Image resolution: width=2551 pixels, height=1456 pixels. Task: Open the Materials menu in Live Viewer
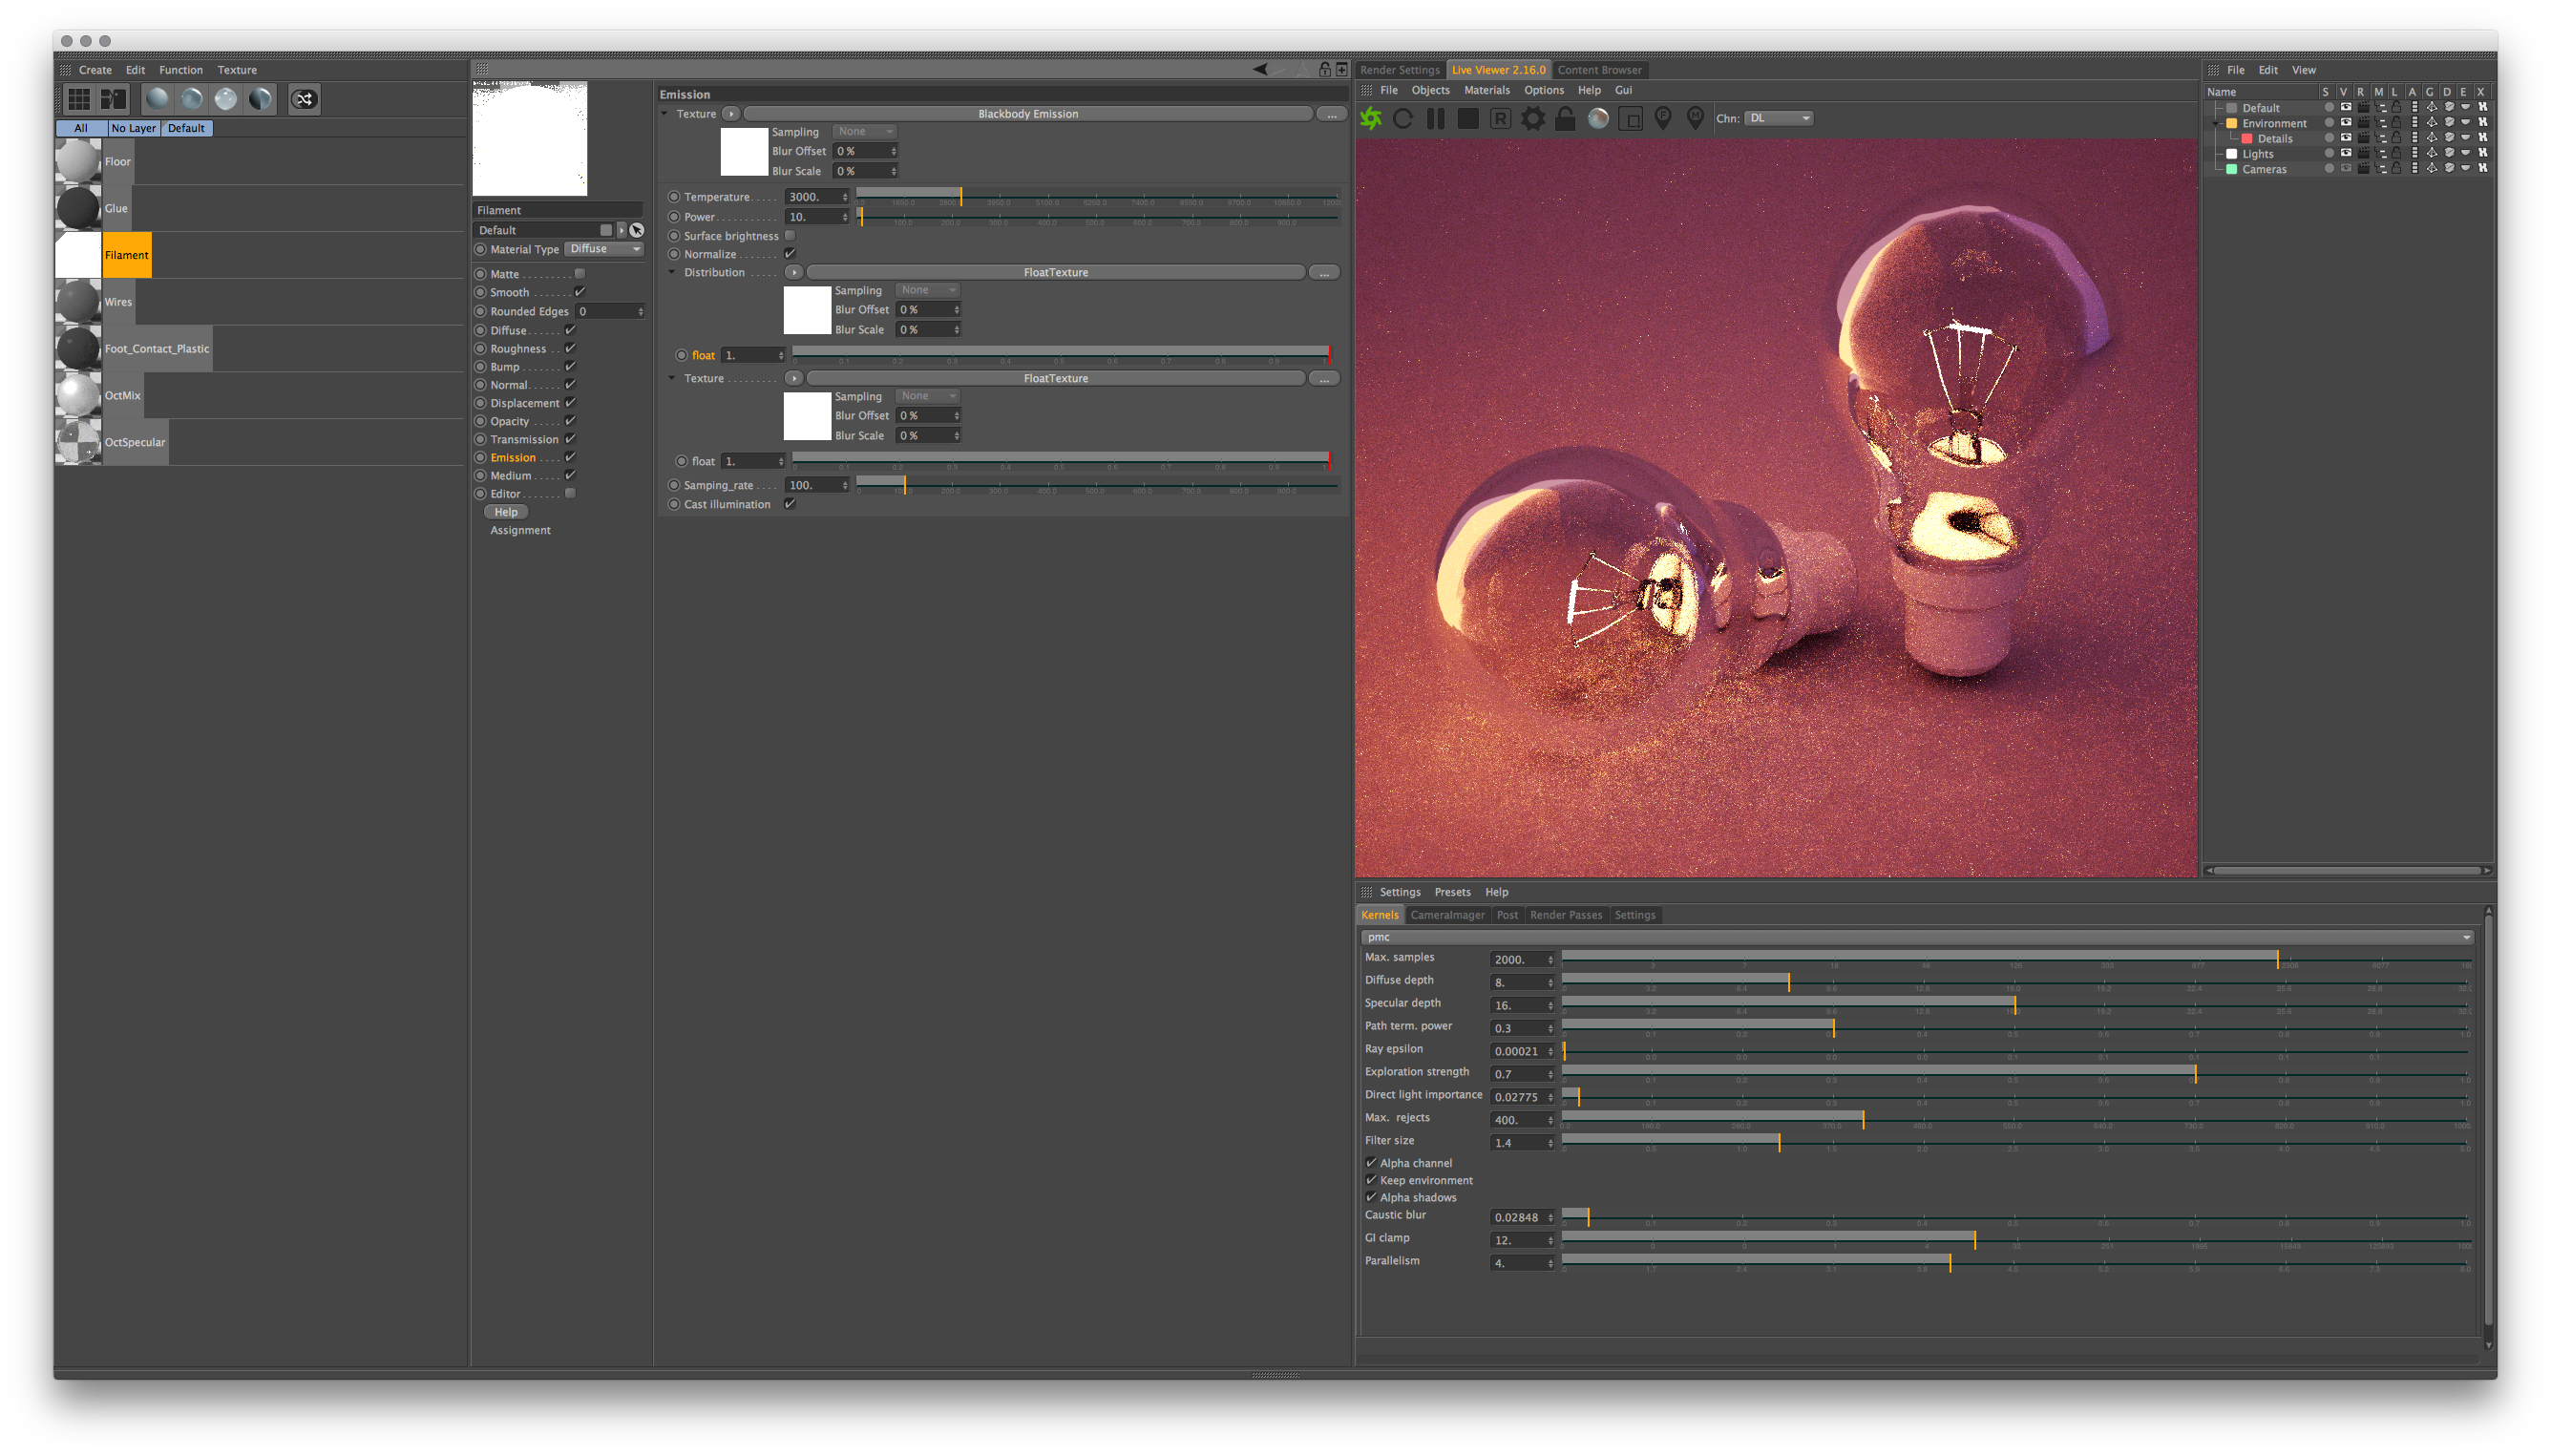[1486, 90]
